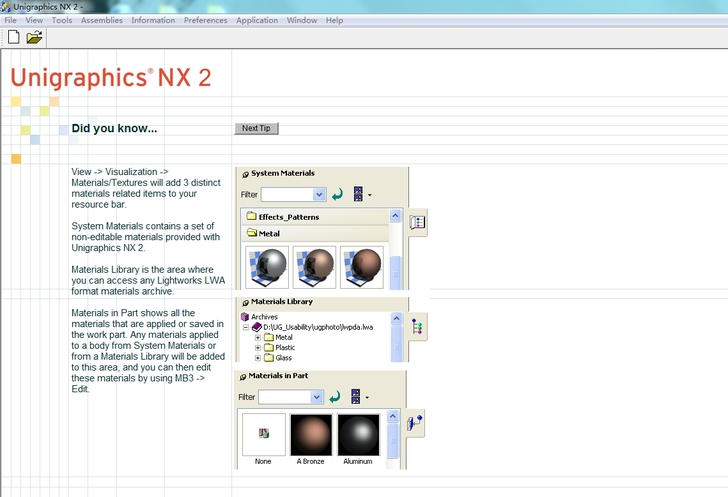Screen dimensions: 728x497
Task: Open the Preferences menu
Action: click(x=205, y=20)
